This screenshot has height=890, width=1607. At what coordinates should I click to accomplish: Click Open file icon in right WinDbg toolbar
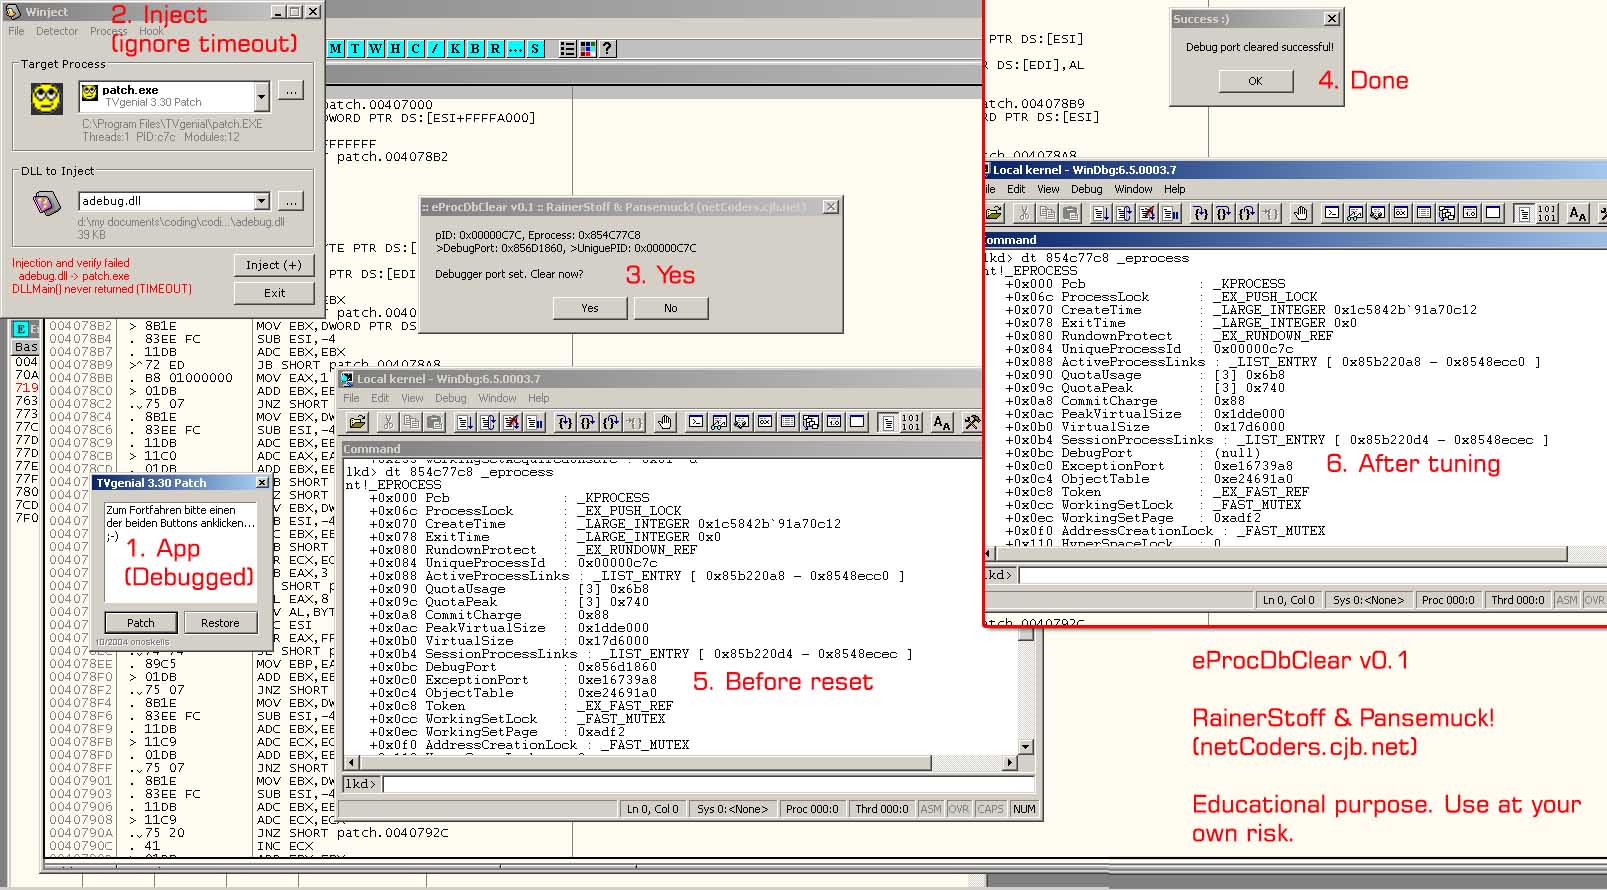[994, 213]
